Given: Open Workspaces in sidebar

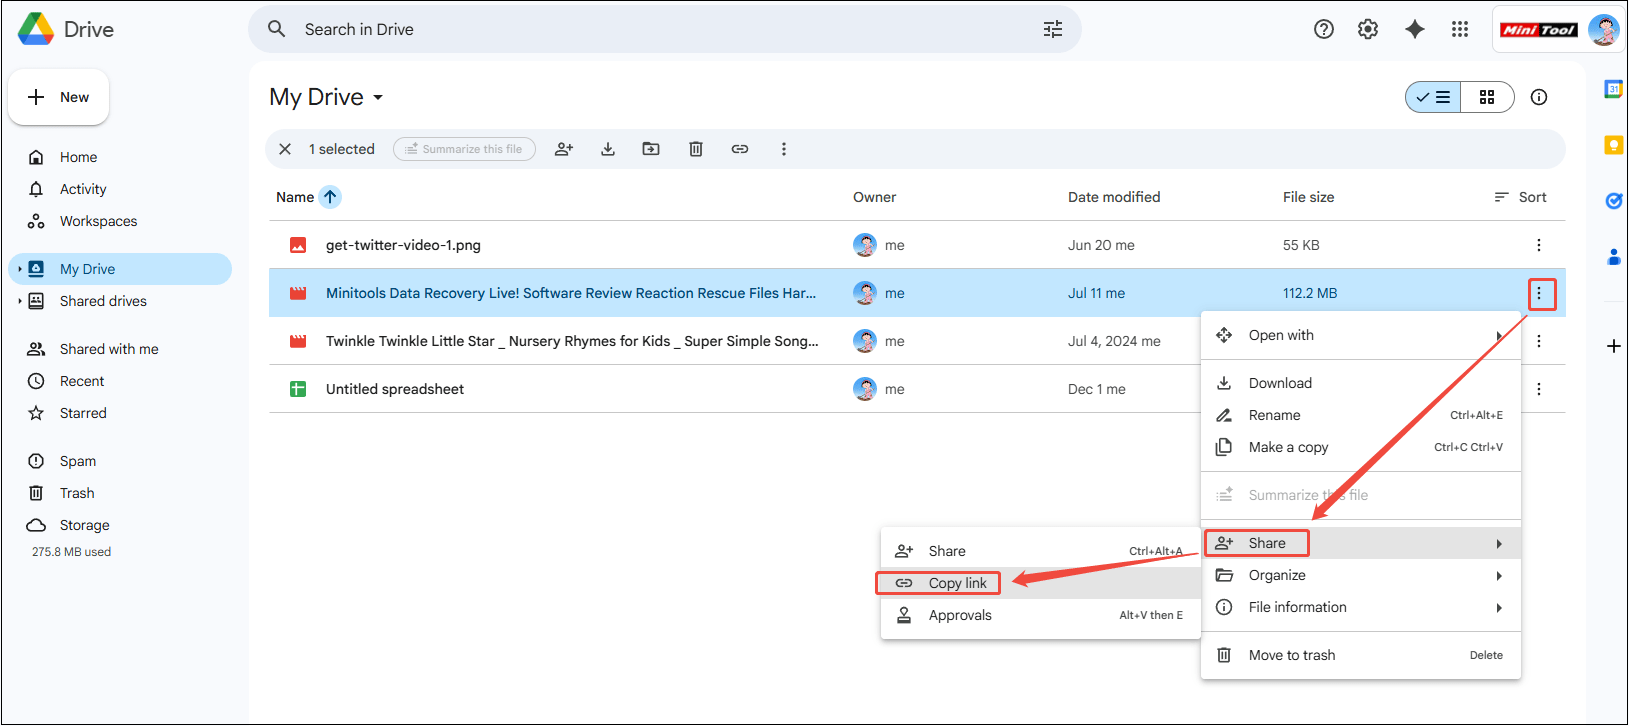Looking at the screenshot, I should point(120,221).
